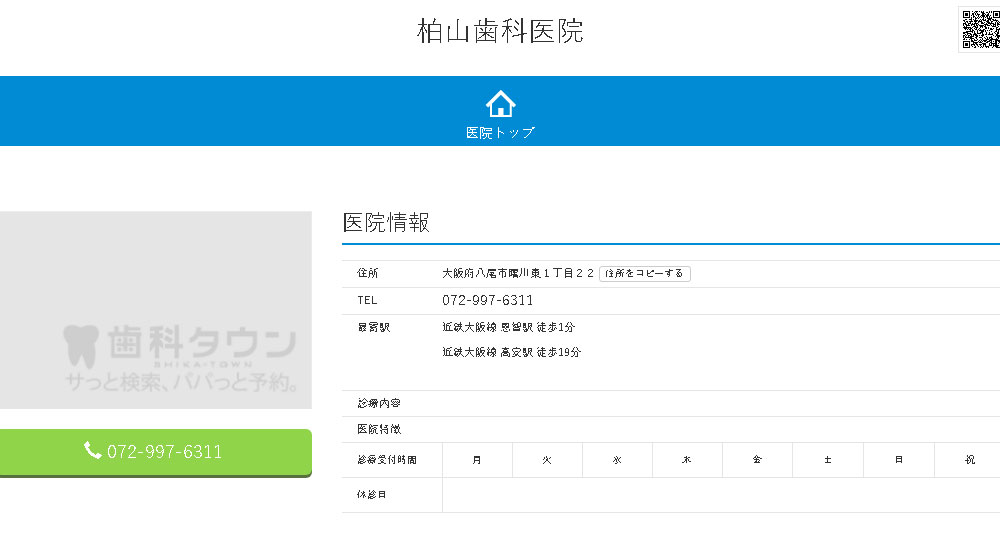Click the 恩智駅 徒歩1分 station entry
This screenshot has width=1000, height=550.
(508, 327)
